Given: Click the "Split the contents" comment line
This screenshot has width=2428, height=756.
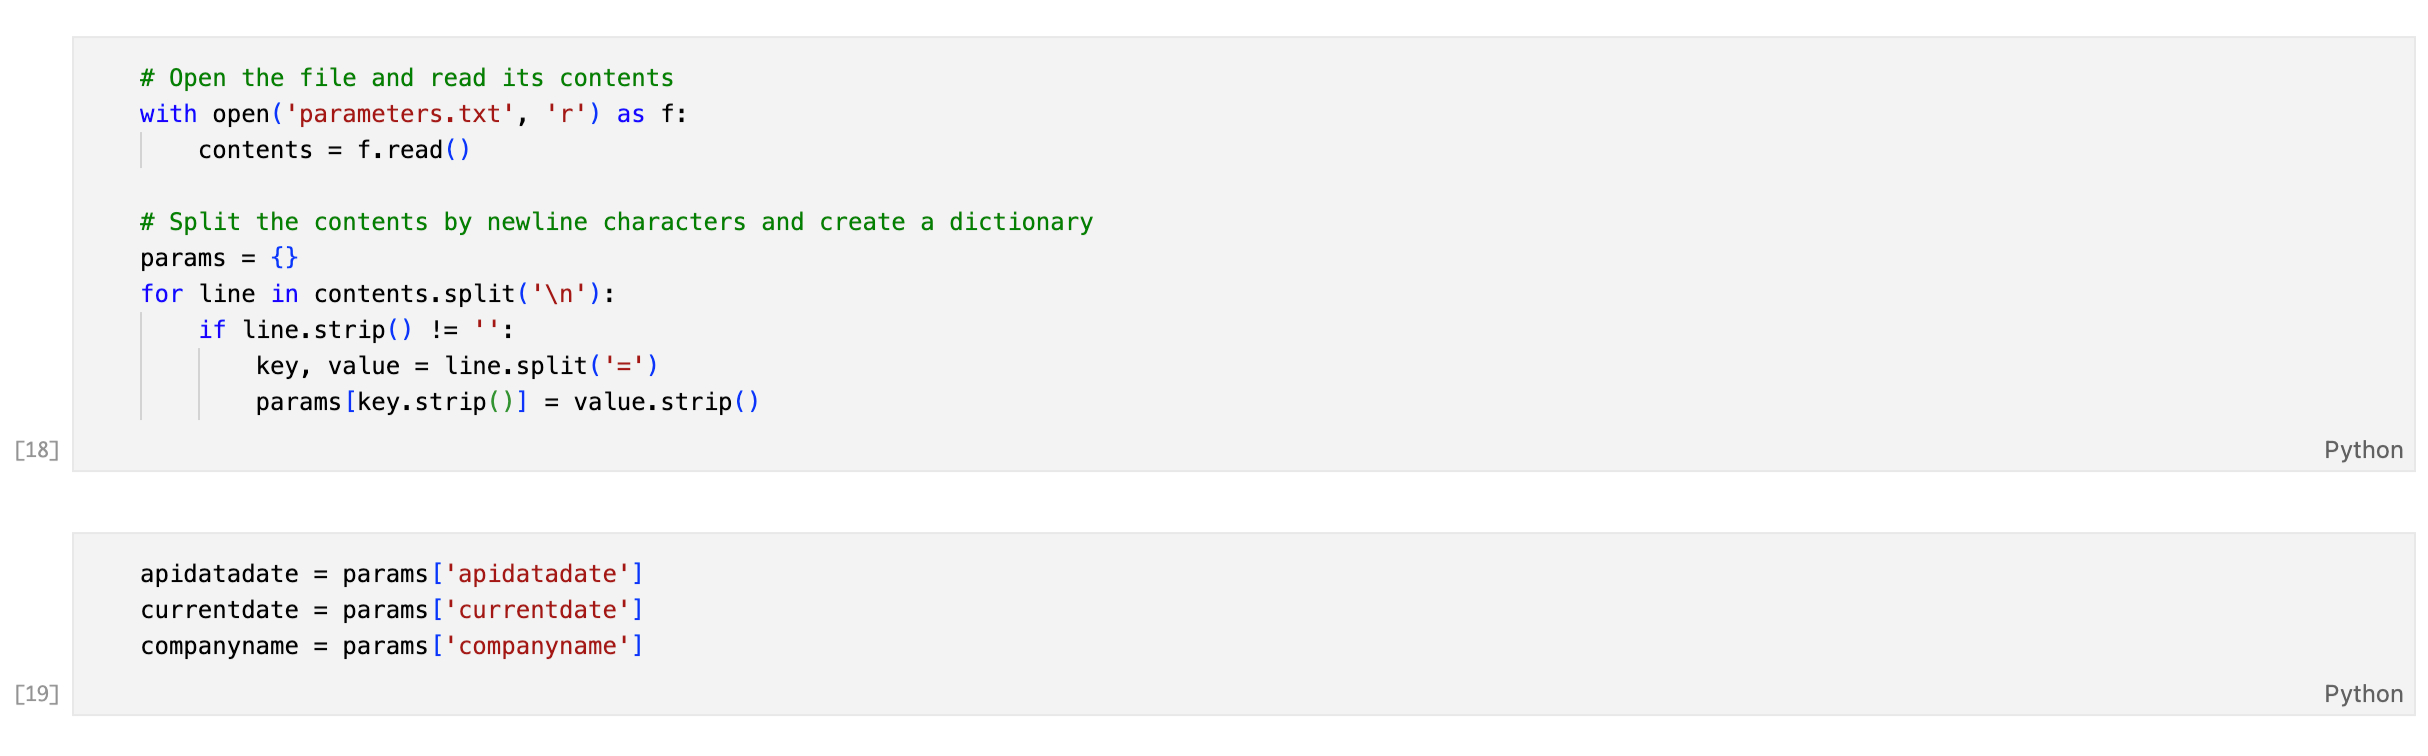Looking at the screenshot, I should click(616, 222).
